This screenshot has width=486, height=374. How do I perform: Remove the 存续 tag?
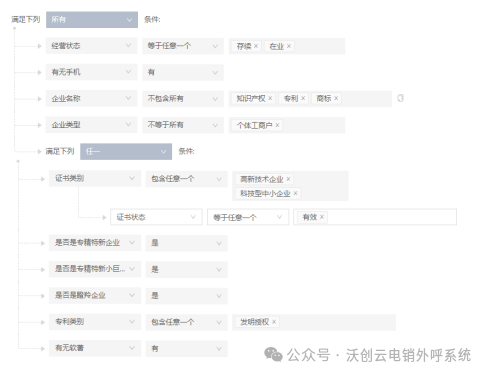tap(256, 46)
